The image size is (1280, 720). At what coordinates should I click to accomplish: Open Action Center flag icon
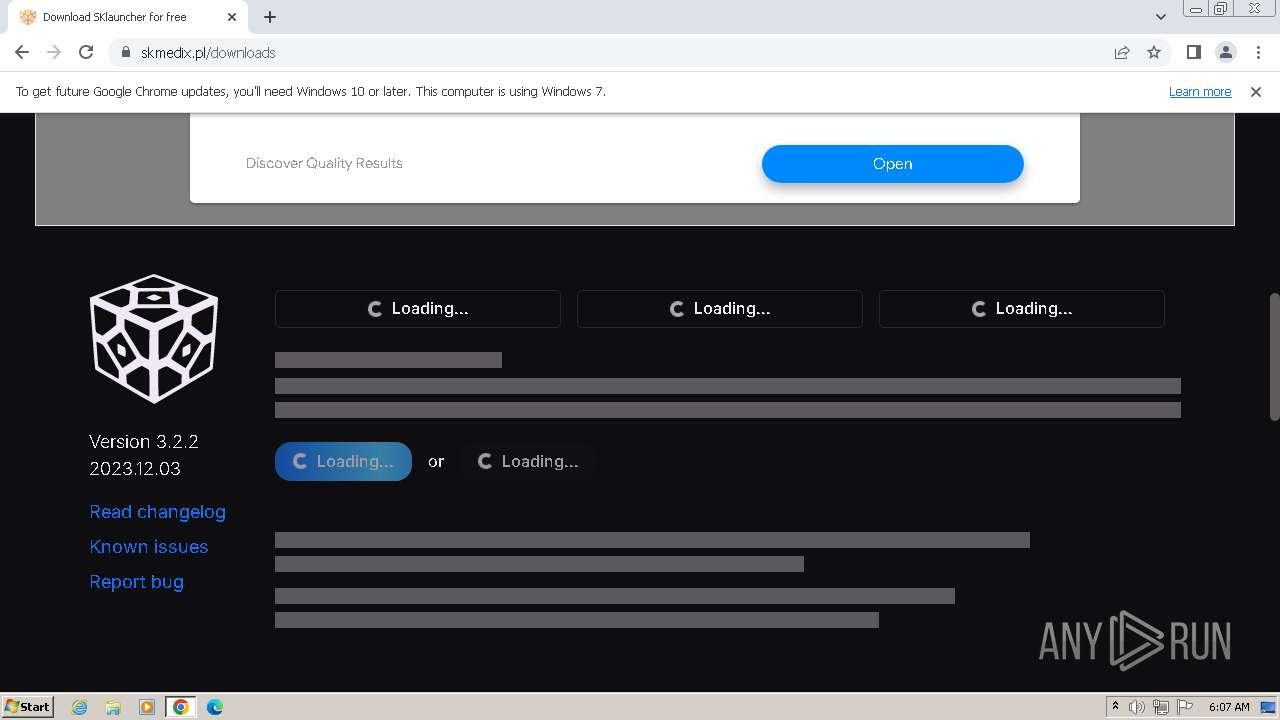(x=1185, y=707)
